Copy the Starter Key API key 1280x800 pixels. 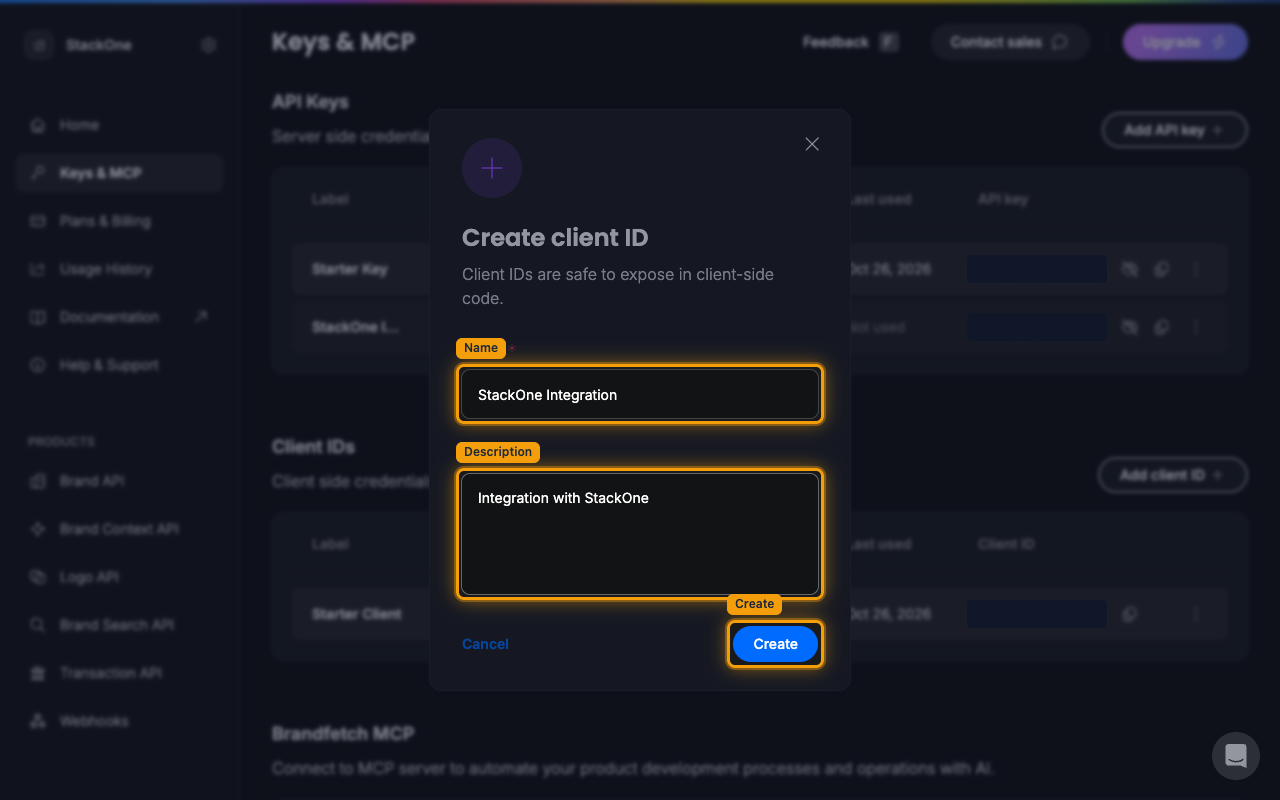click(1162, 269)
